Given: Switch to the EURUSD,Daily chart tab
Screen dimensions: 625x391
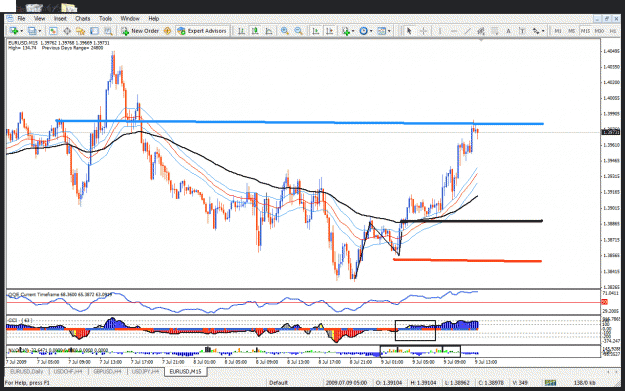Looking at the screenshot, I should 27,371.
